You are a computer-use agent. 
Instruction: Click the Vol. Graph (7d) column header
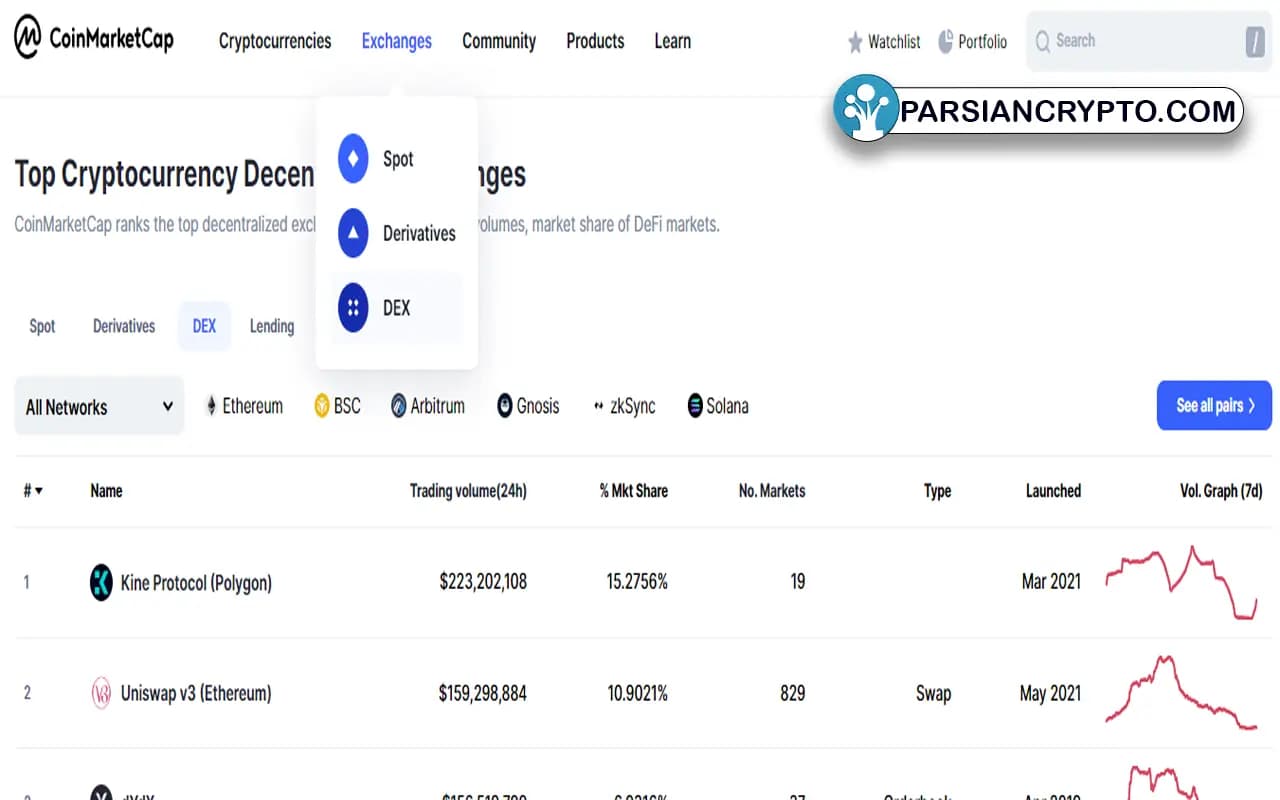point(1221,491)
